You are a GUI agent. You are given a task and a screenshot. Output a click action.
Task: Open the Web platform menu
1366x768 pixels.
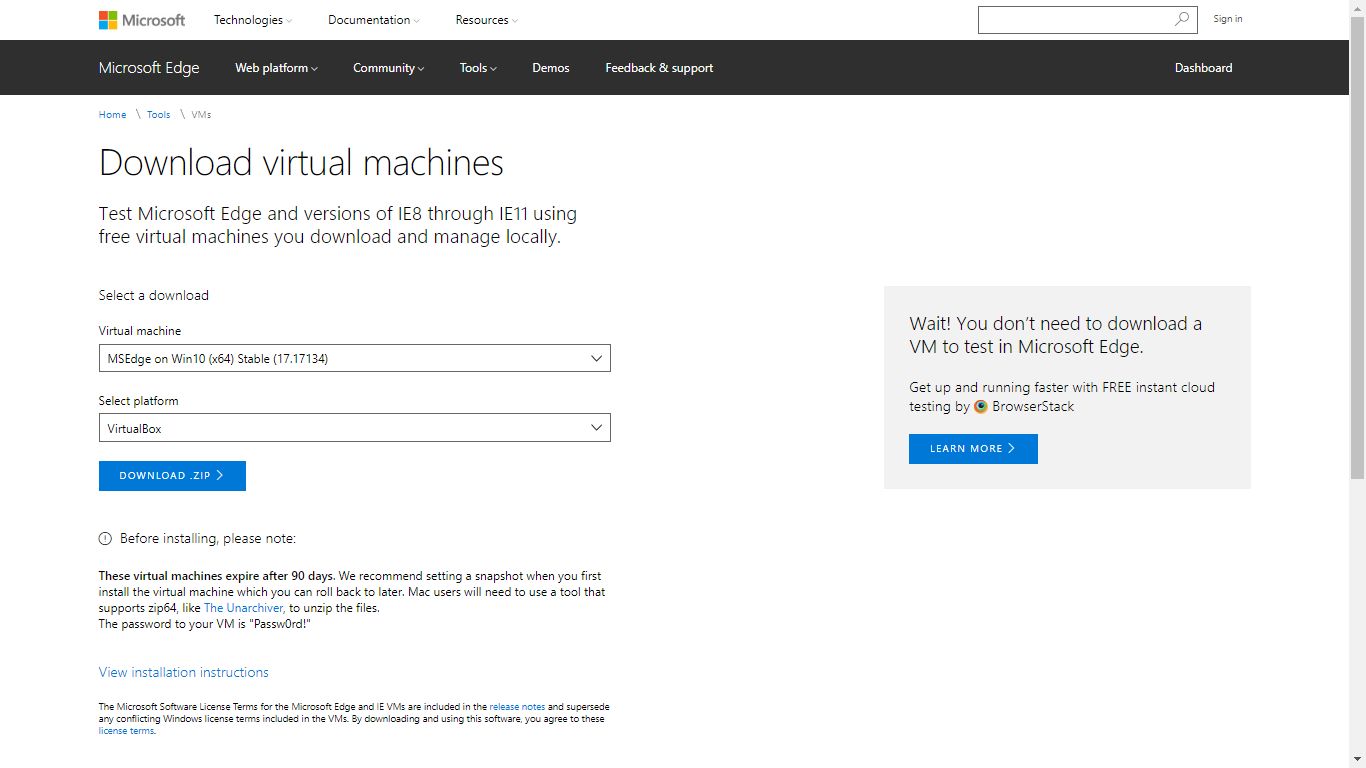click(276, 68)
